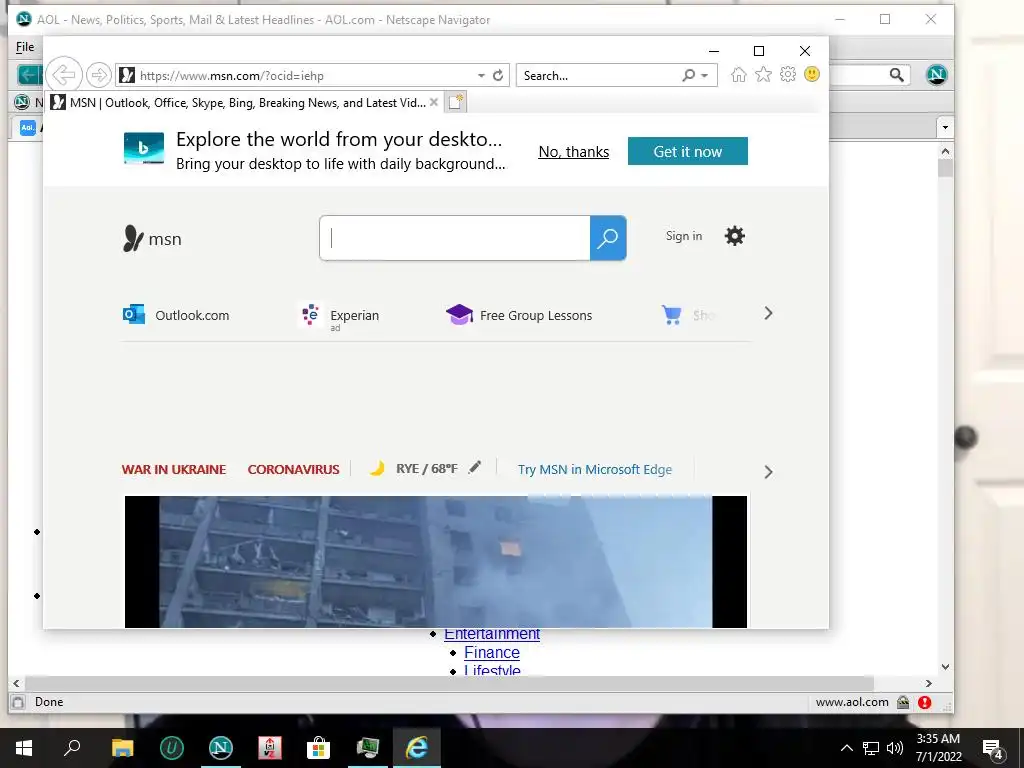The image size is (1024, 768).
Task: Click the Get it now button
Action: coord(688,152)
